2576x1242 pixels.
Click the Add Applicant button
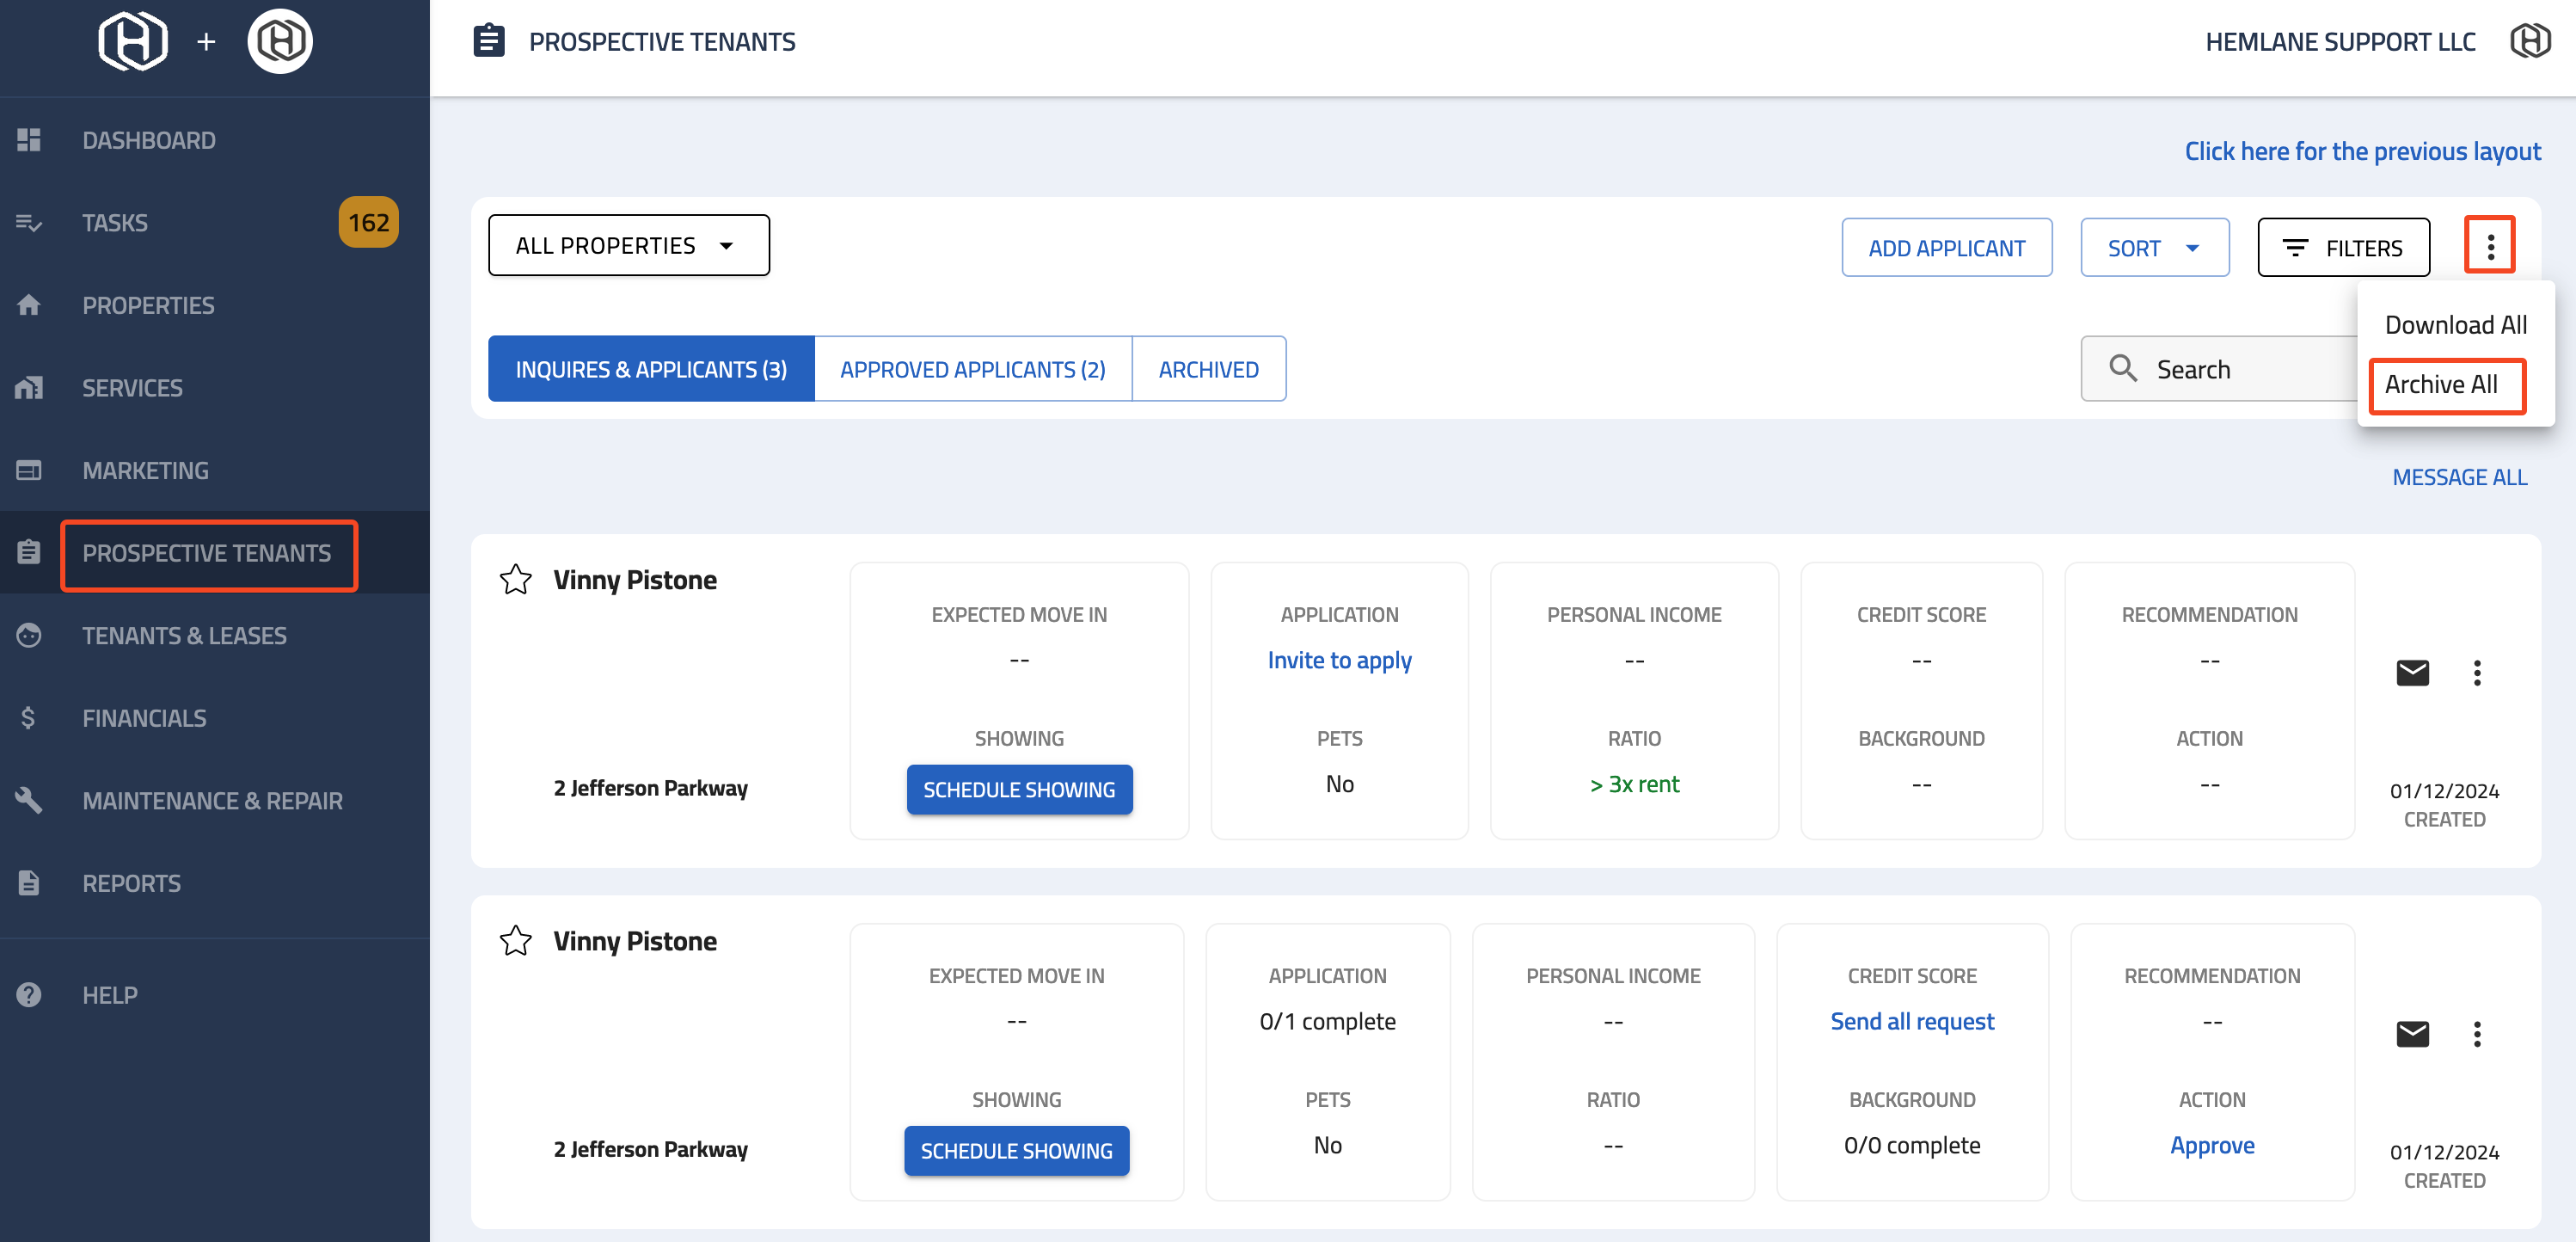click(1947, 248)
